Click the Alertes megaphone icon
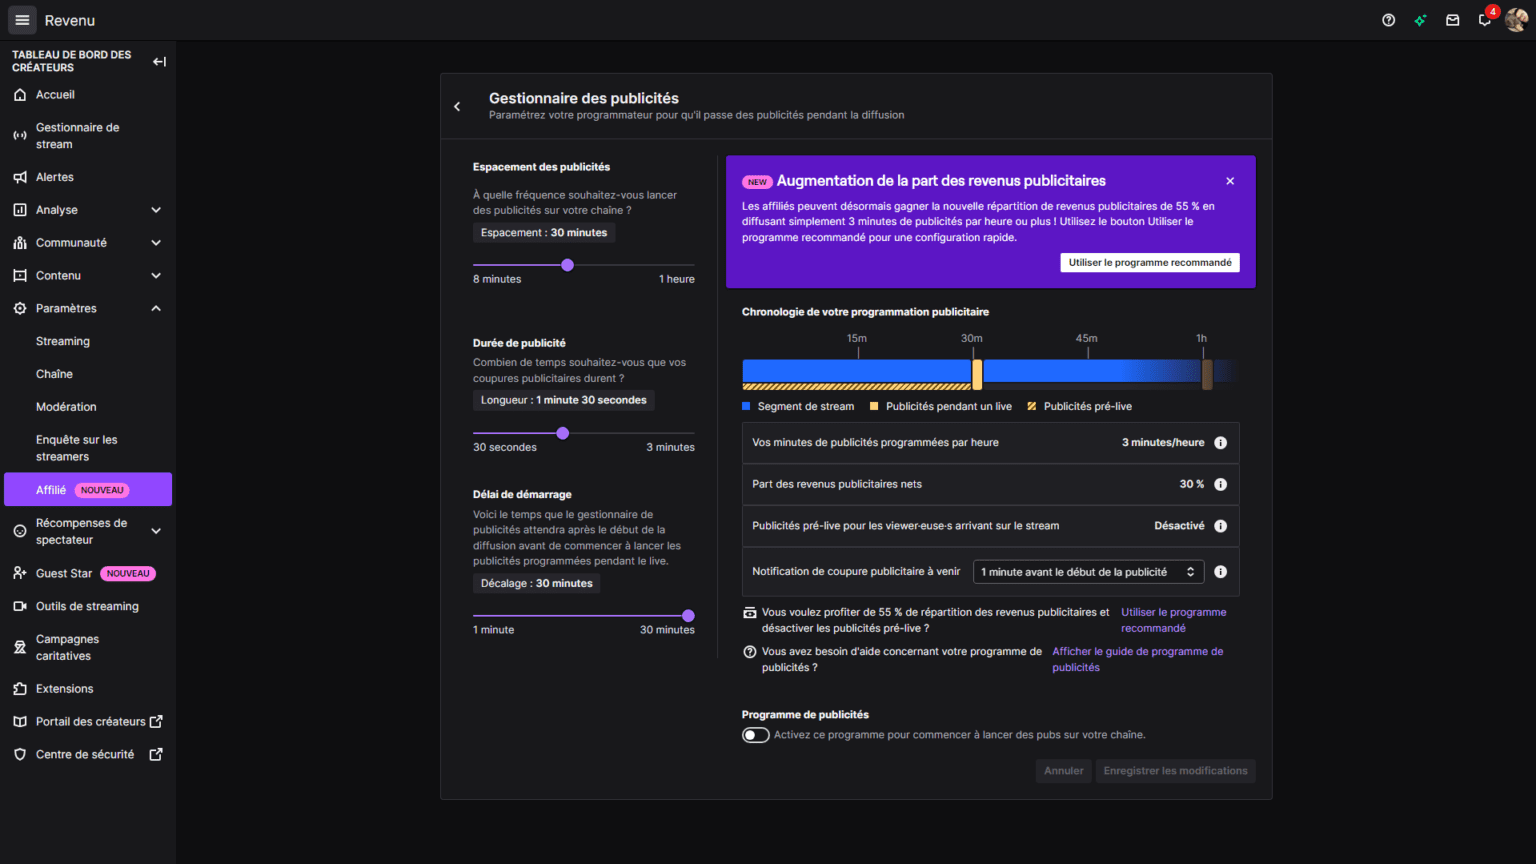The width and height of the screenshot is (1536, 864). [x=20, y=177]
